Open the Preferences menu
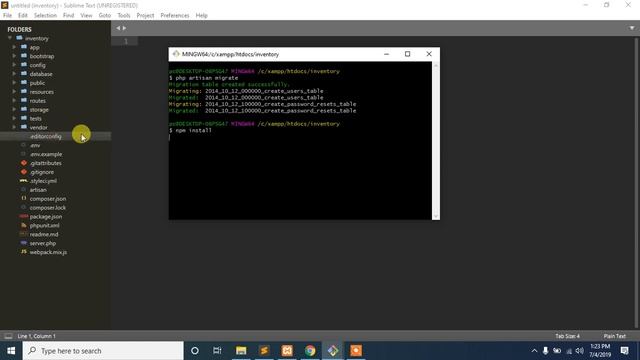The image size is (640, 360). tap(175, 15)
